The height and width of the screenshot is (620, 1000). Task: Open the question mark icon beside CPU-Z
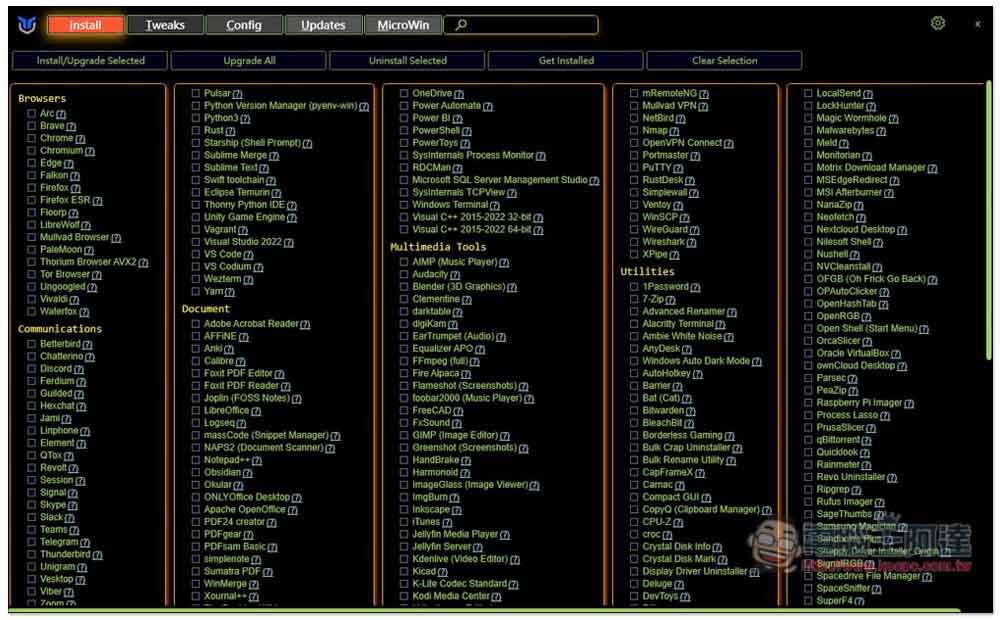(679, 523)
